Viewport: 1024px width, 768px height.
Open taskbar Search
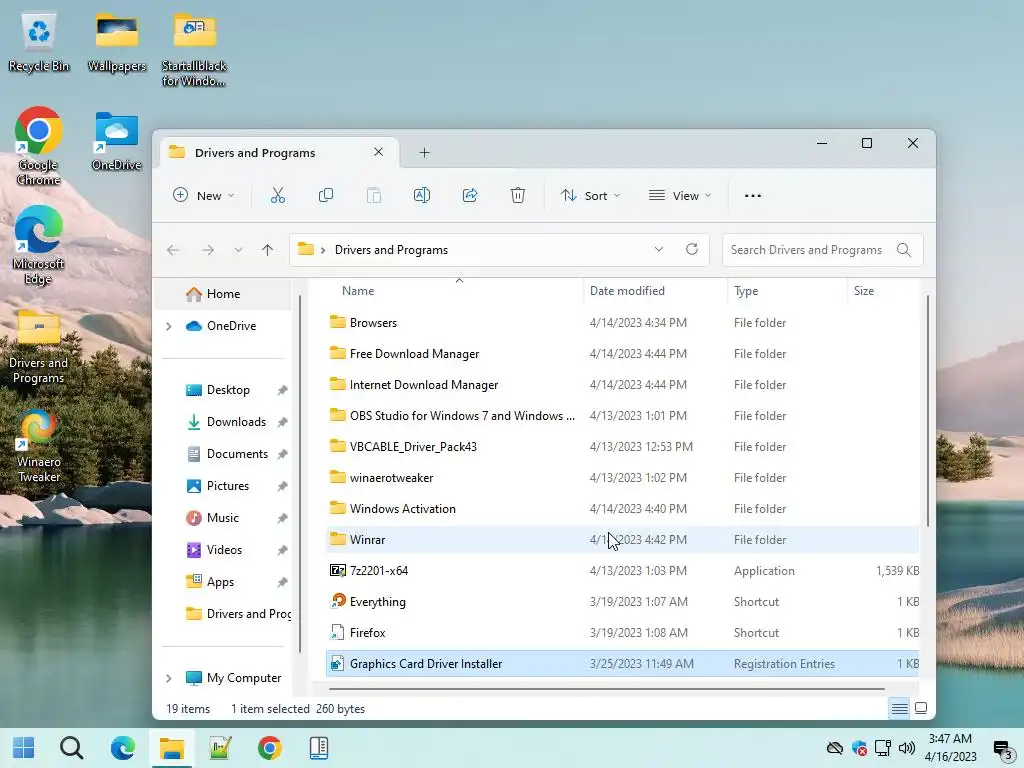[x=72, y=748]
